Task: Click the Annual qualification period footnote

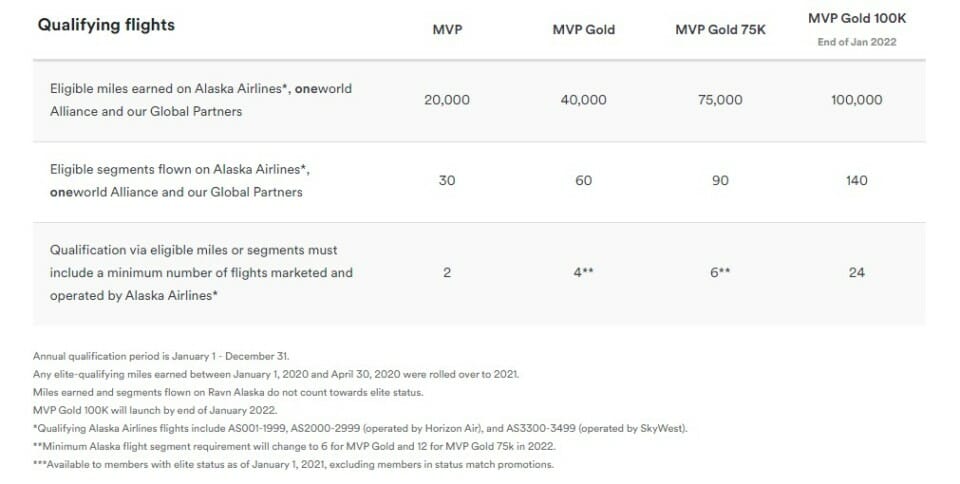Action: coord(161,356)
